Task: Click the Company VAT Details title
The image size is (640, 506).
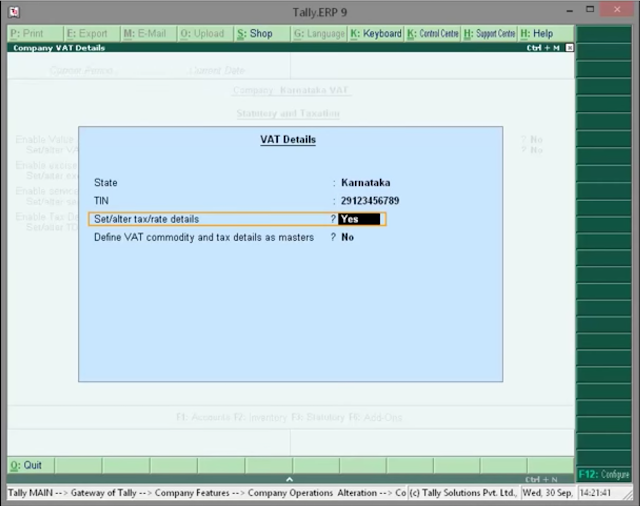Action: 59,48
